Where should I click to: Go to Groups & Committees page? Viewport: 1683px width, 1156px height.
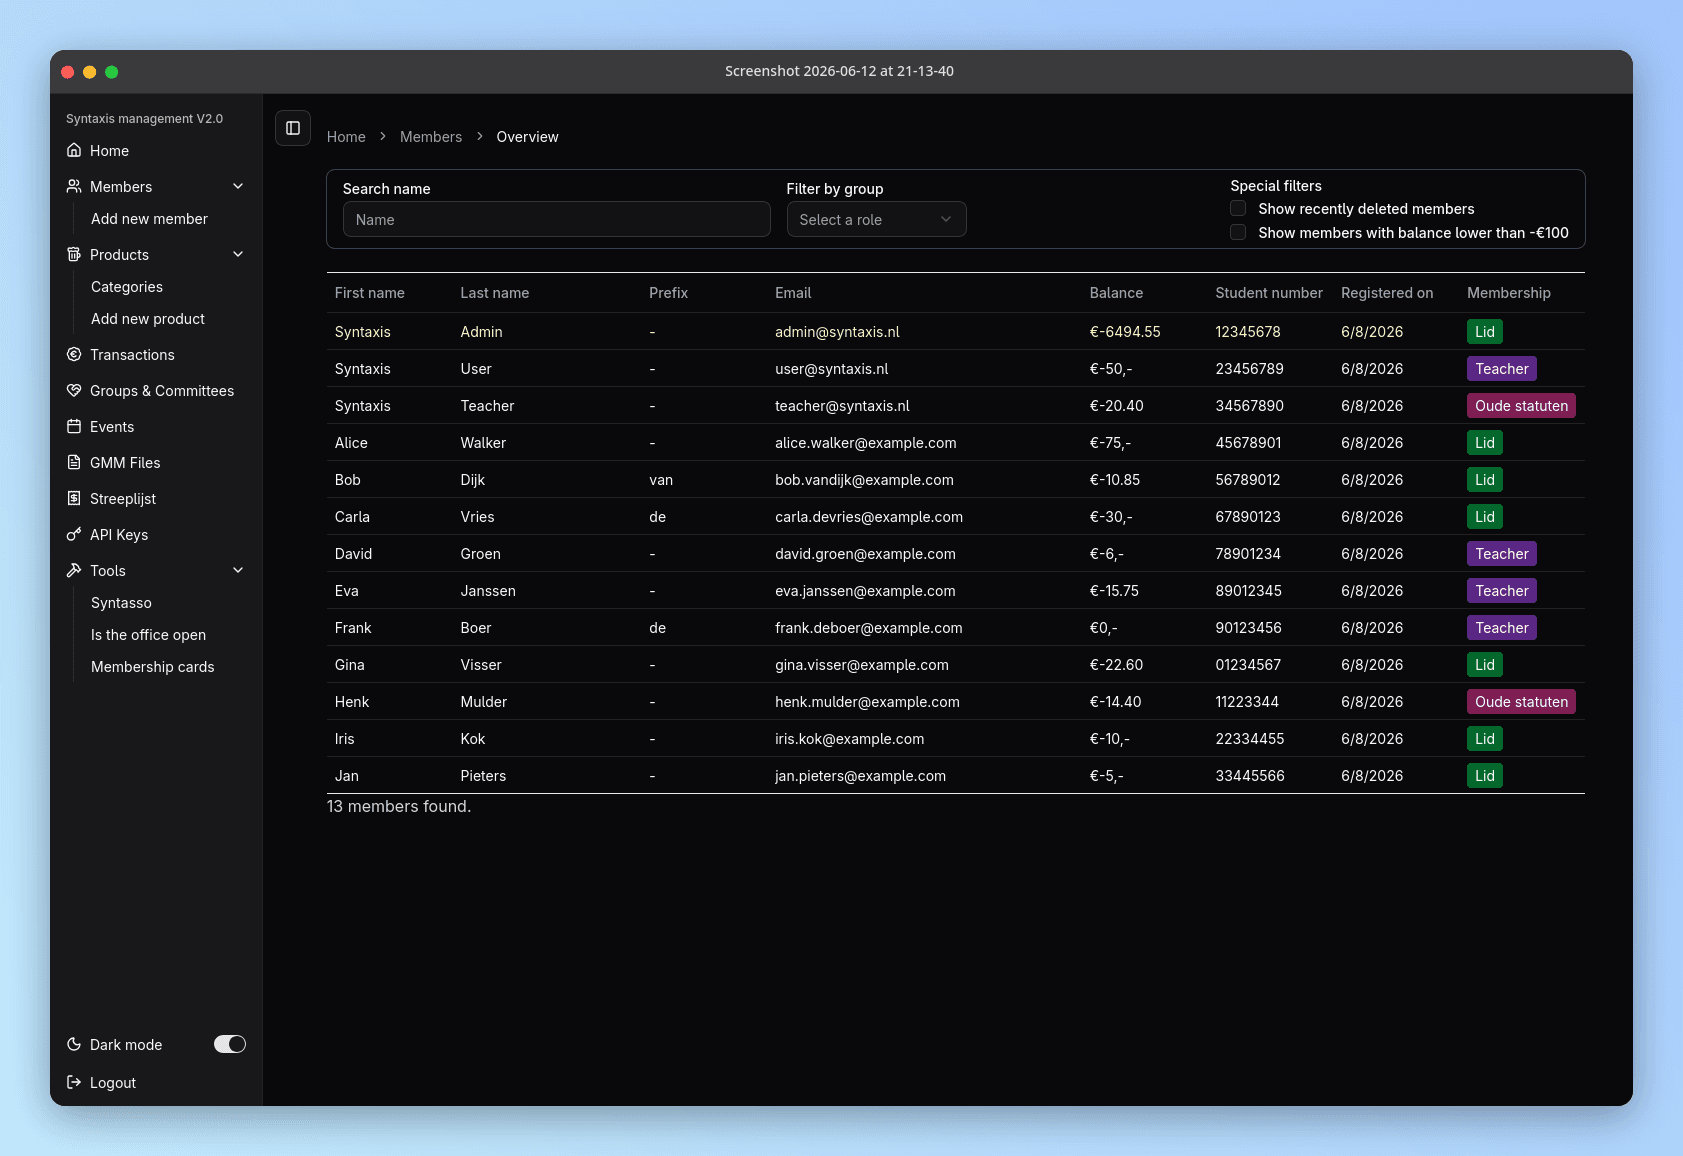click(162, 390)
